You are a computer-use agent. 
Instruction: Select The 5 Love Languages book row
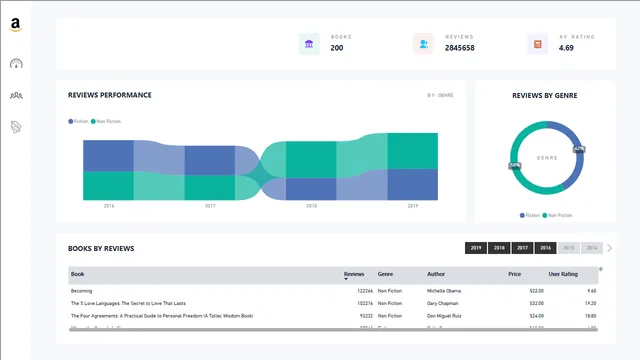point(333,303)
